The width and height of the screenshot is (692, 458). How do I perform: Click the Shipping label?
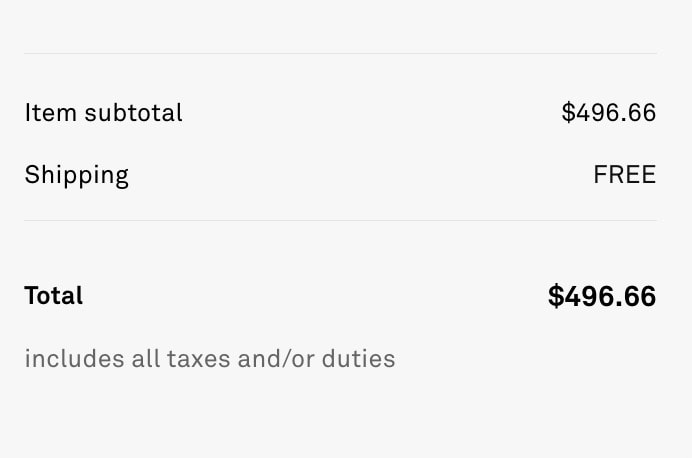[x=76, y=176]
